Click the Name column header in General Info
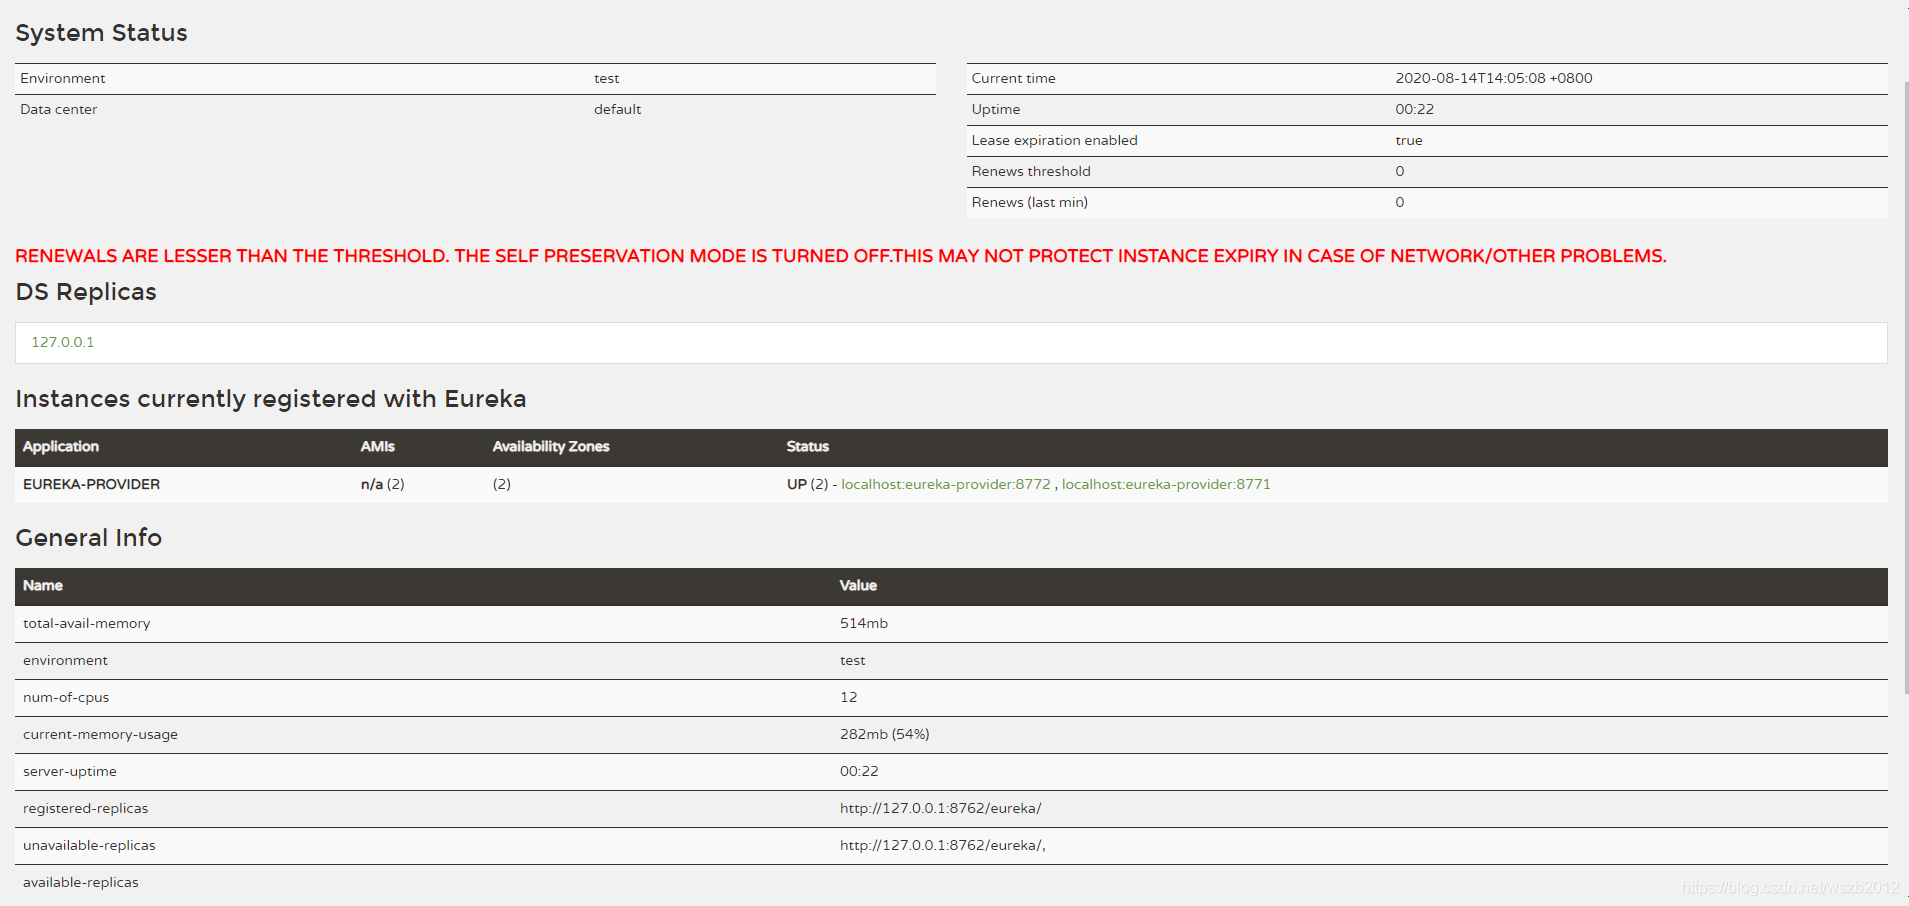The width and height of the screenshot is (1909, 906). [43, 586]
